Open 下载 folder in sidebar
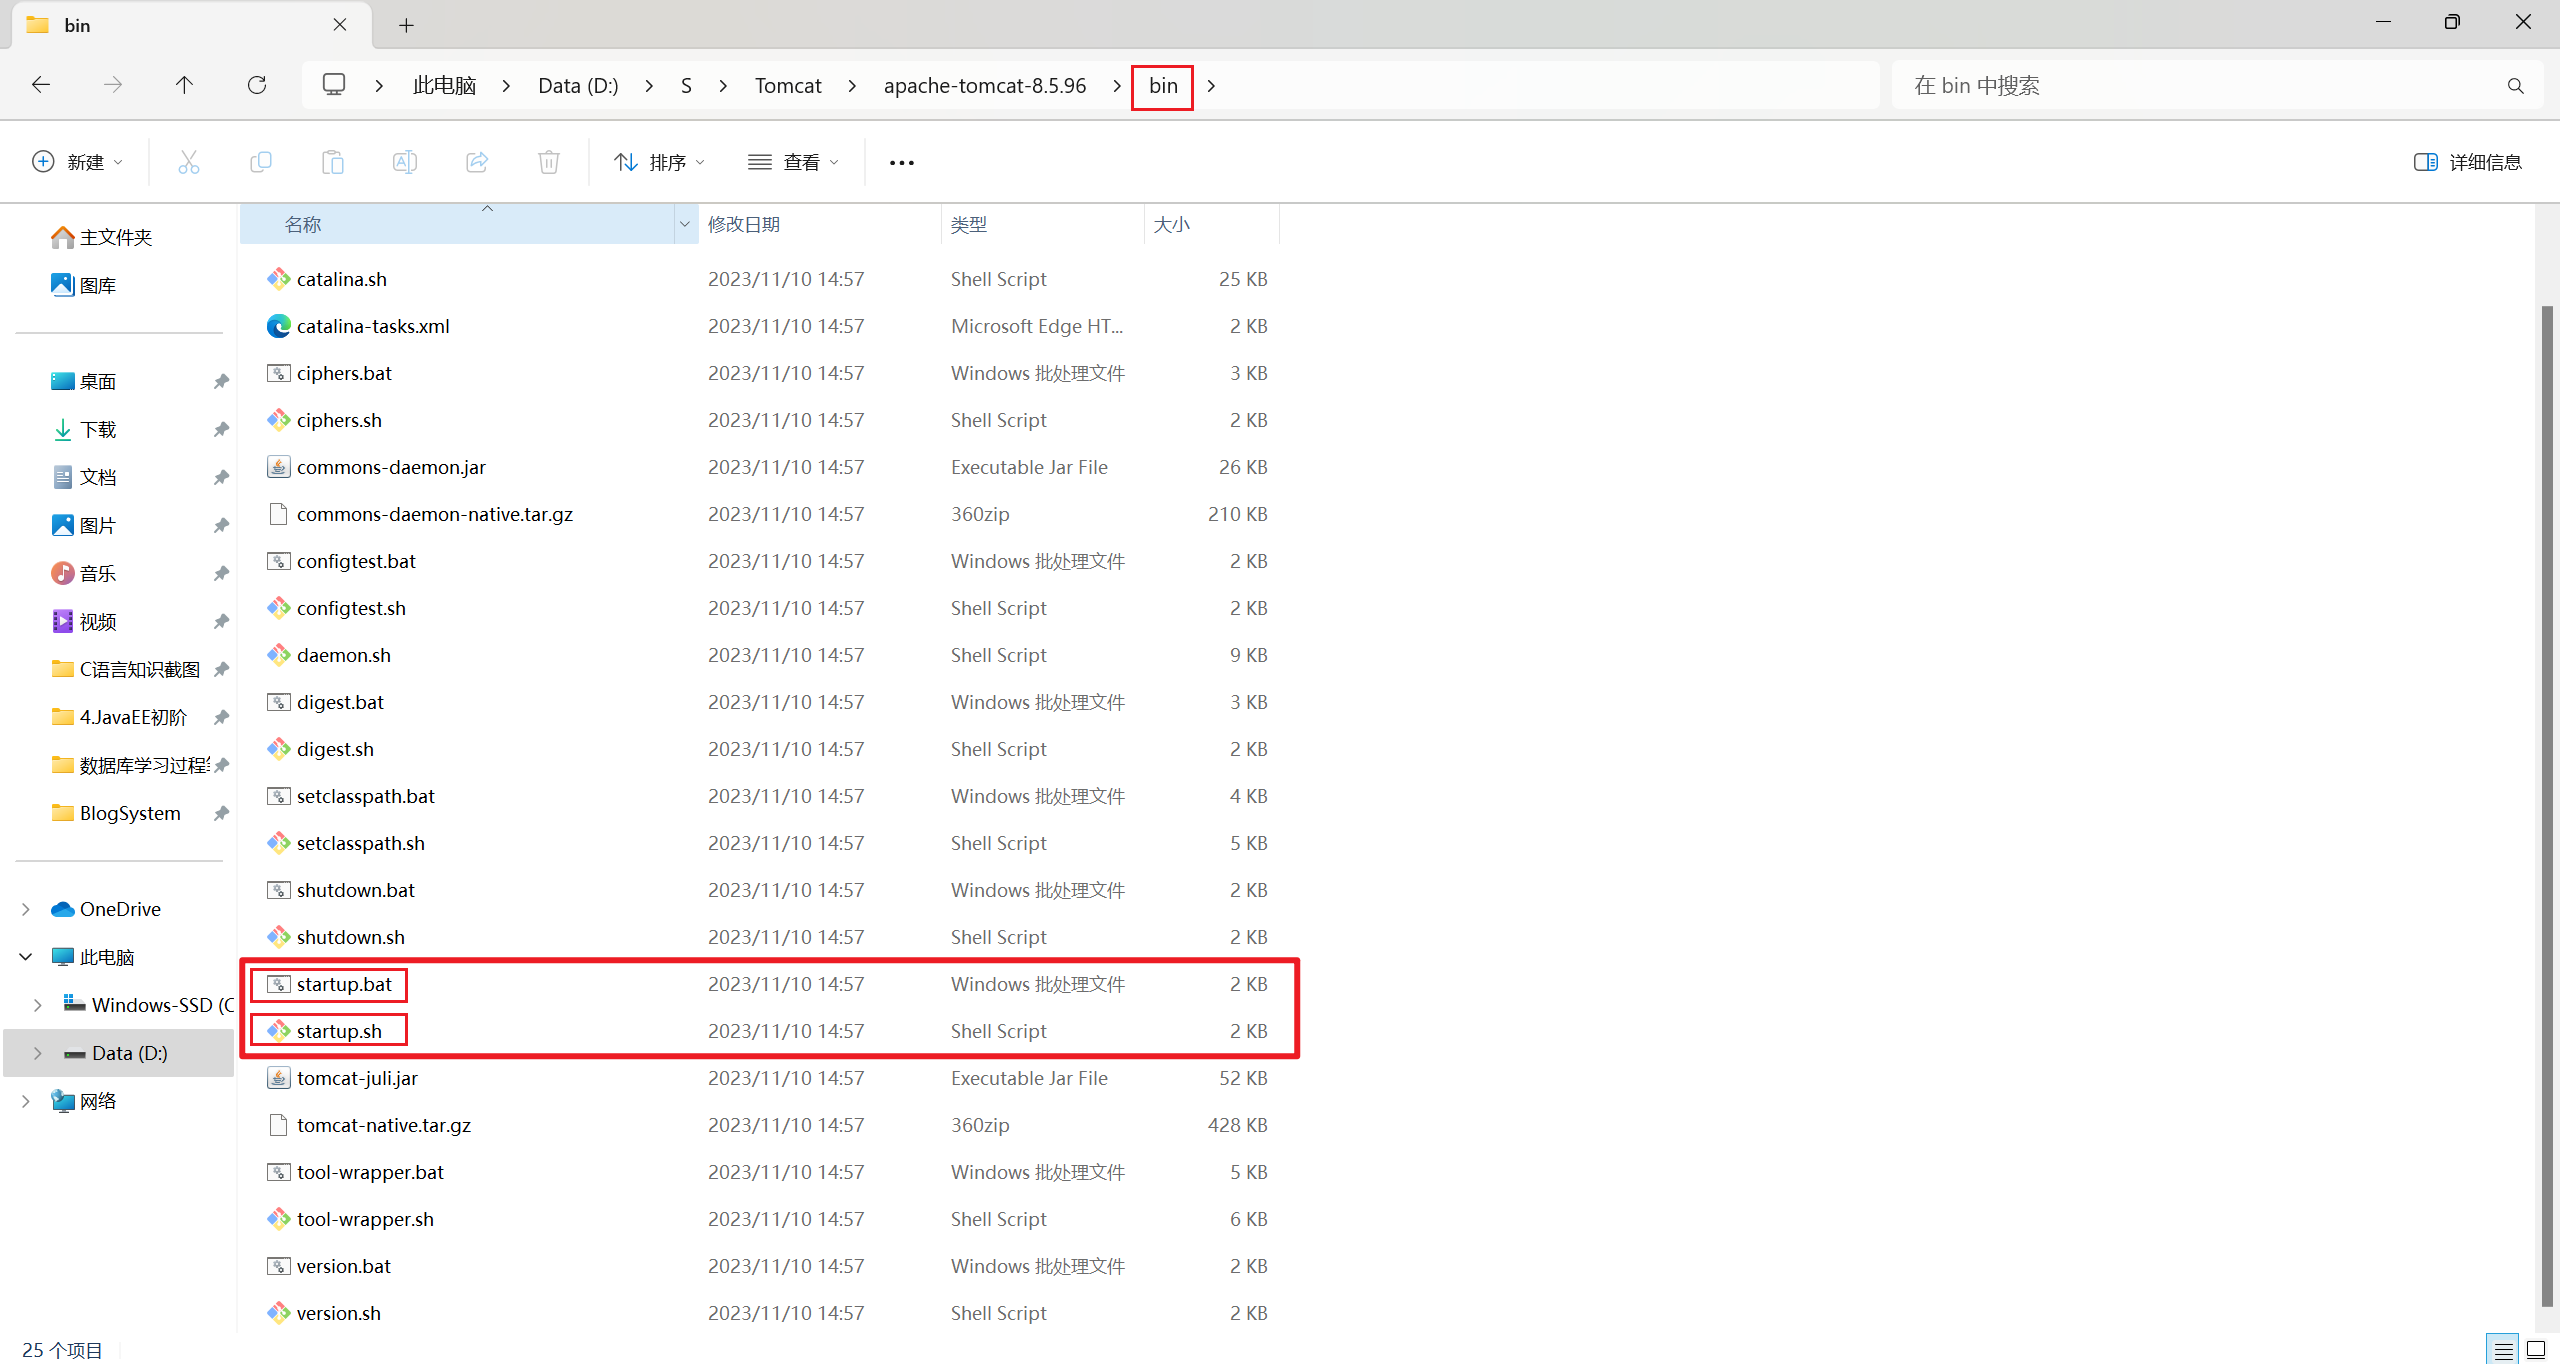This screenshot has width=2560, height=1364. 83,430
